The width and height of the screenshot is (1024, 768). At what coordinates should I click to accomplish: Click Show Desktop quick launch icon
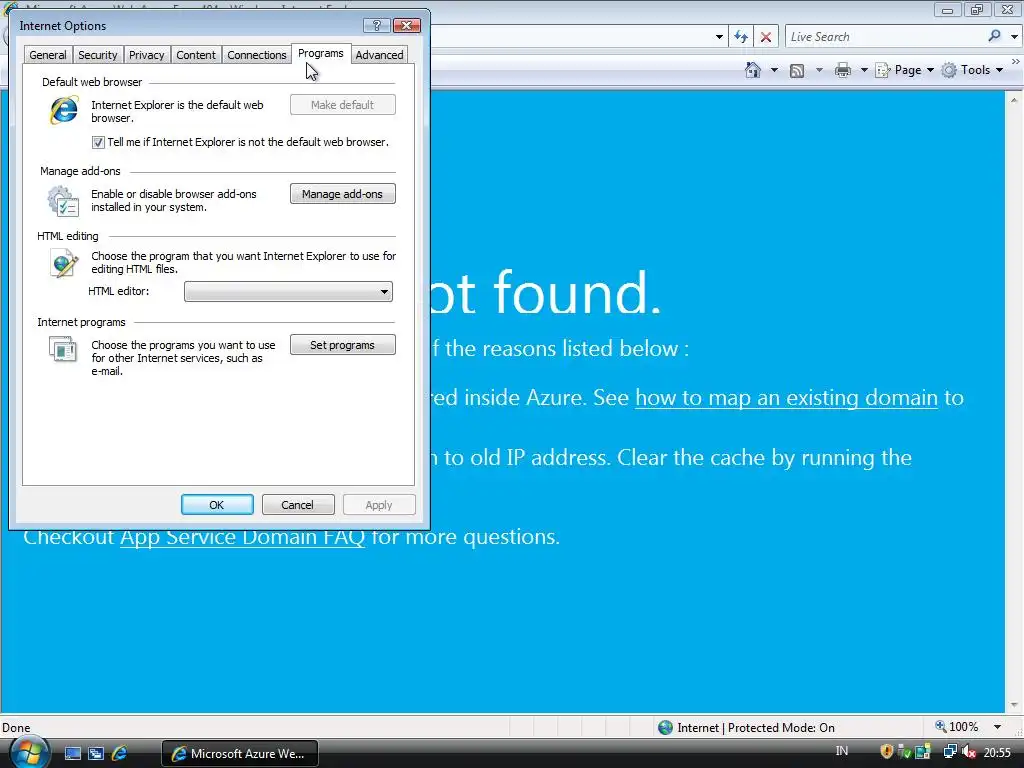tap(72, 754)
